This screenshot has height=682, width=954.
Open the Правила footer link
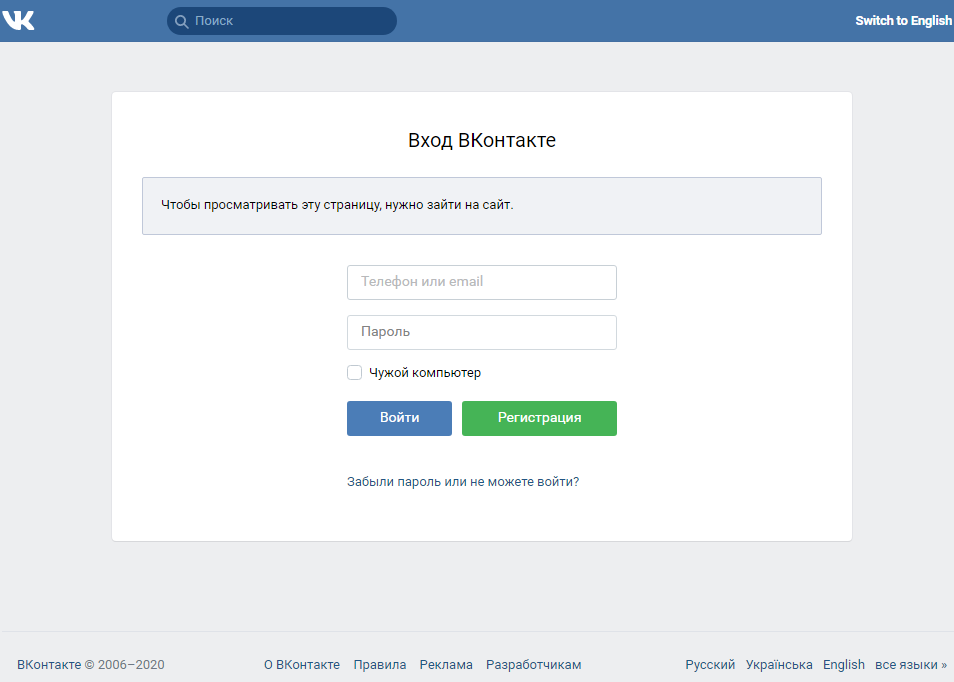tap(380, 665)
